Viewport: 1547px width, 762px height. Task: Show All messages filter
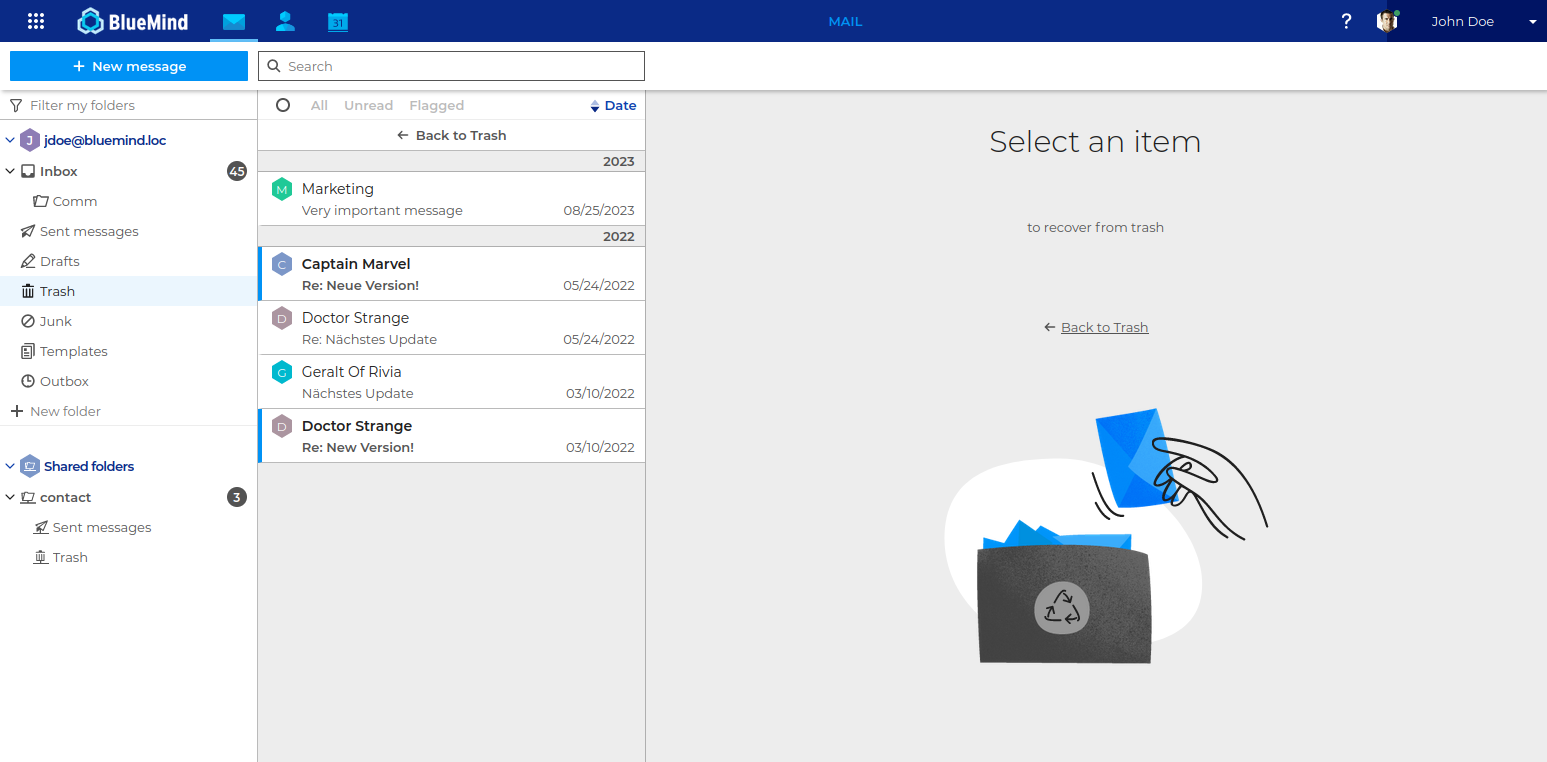pyautogui.click(x=319, y=105)
